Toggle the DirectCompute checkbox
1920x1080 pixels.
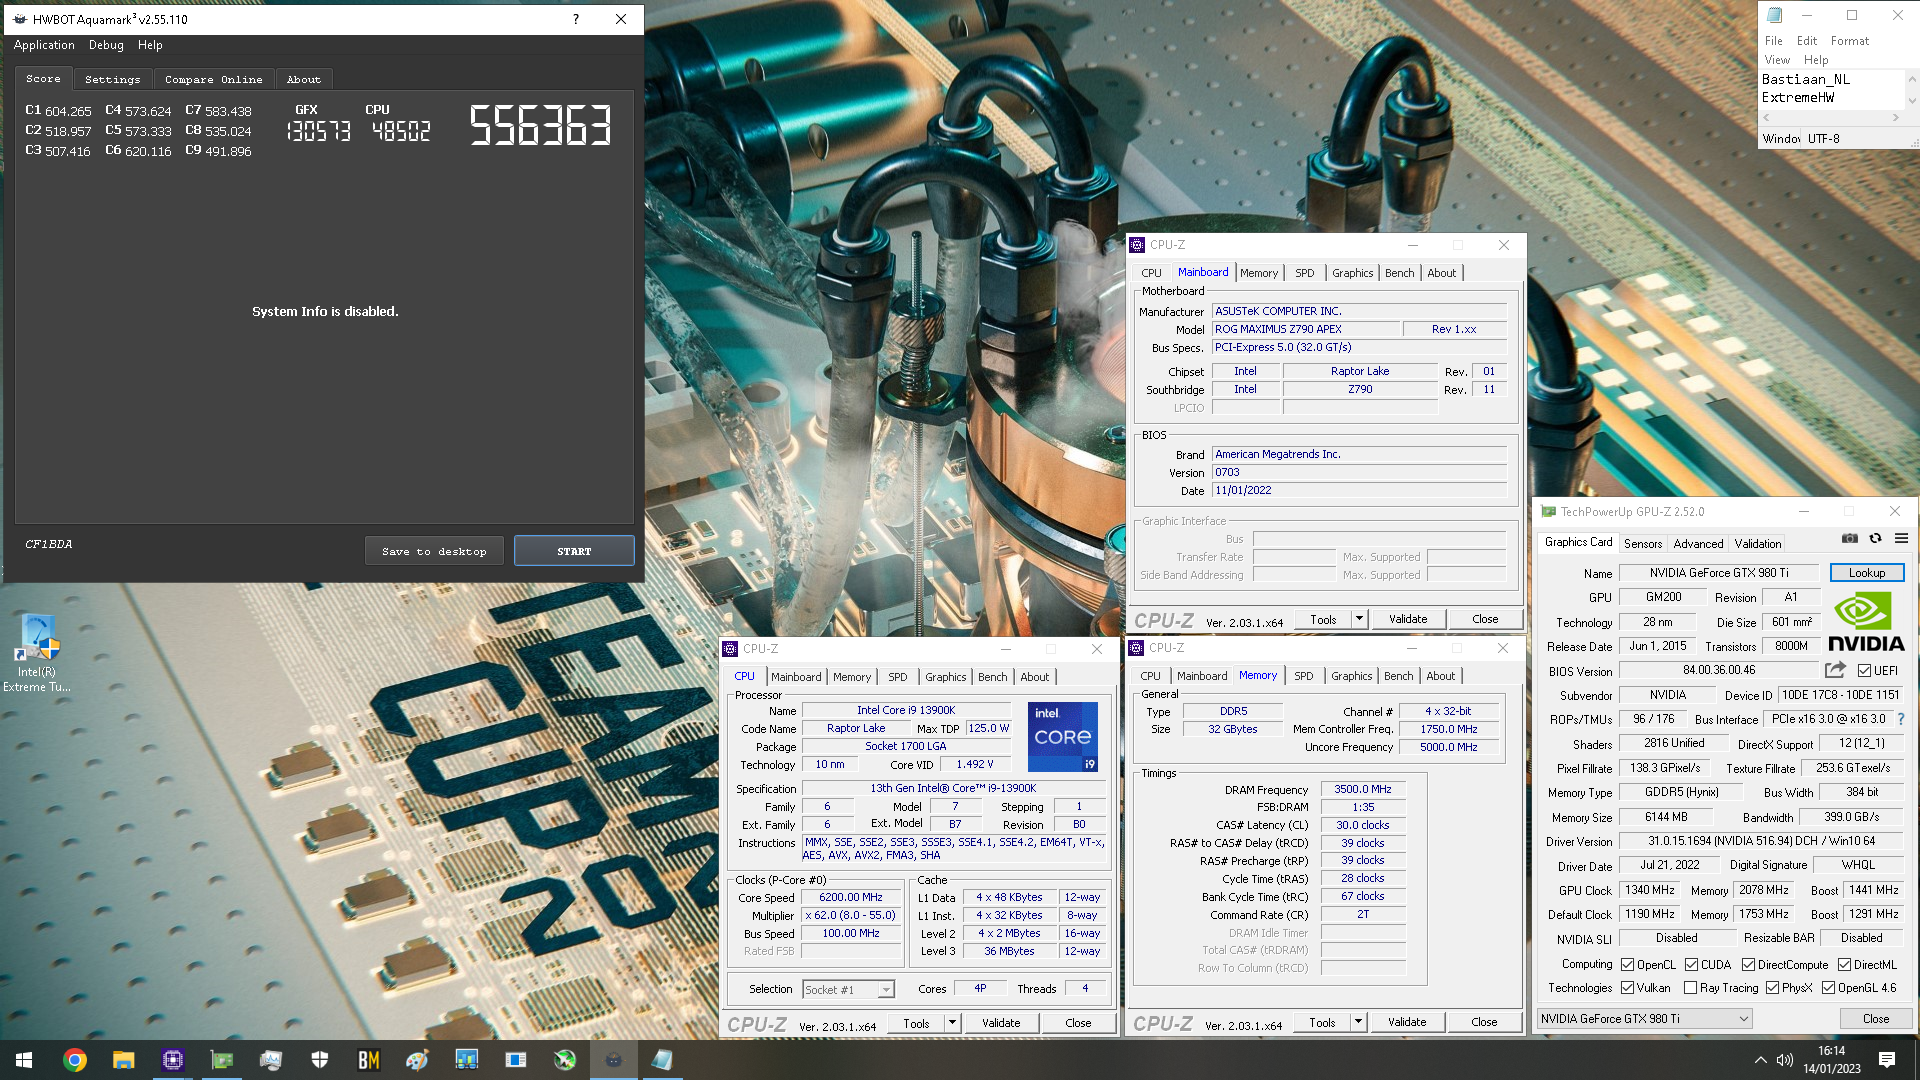pyautogui.click(x=1749, y=965)
